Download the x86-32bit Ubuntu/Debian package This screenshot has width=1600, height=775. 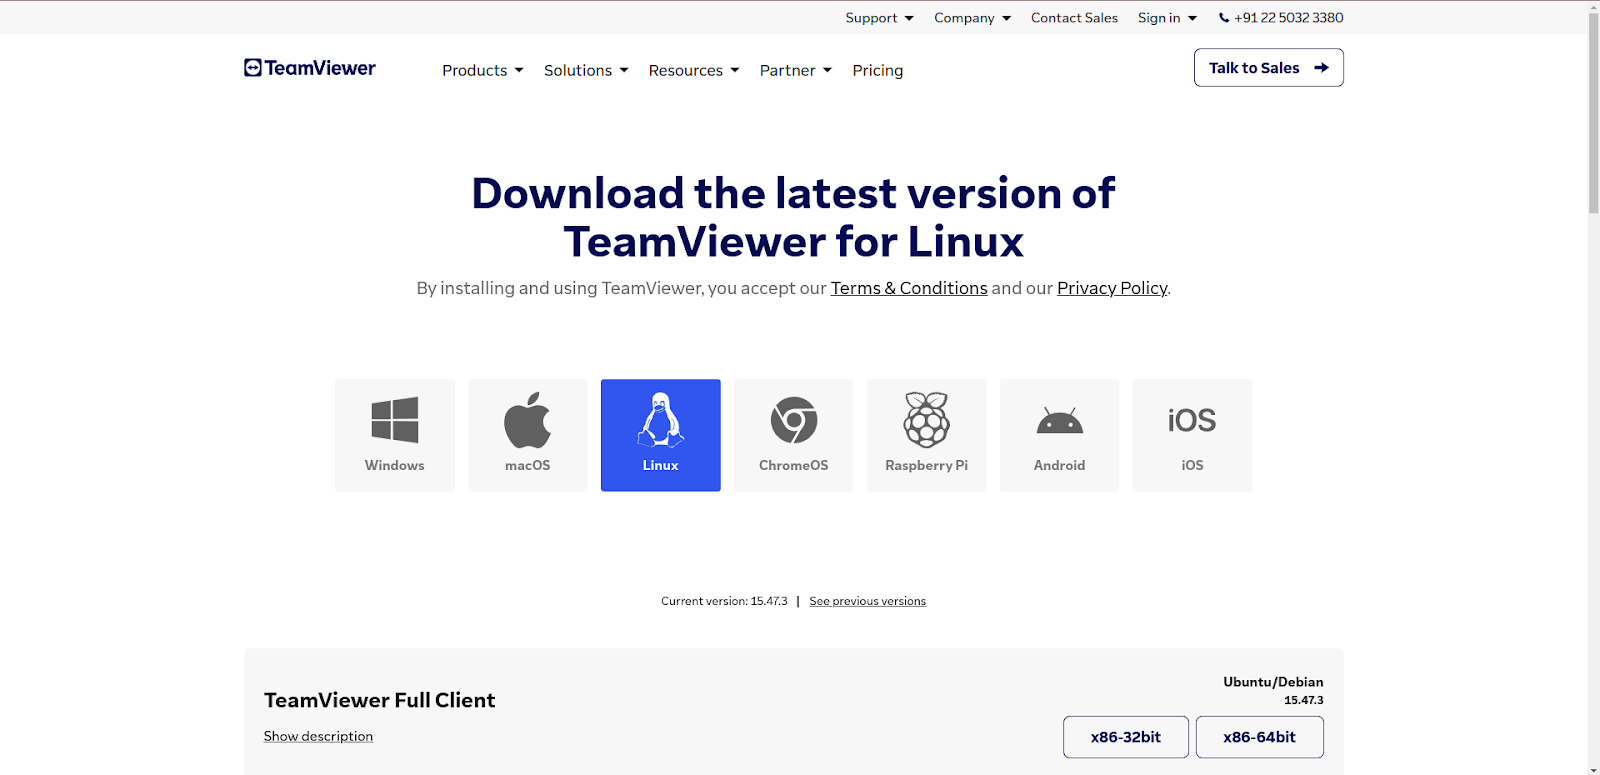coord(1126,737)
